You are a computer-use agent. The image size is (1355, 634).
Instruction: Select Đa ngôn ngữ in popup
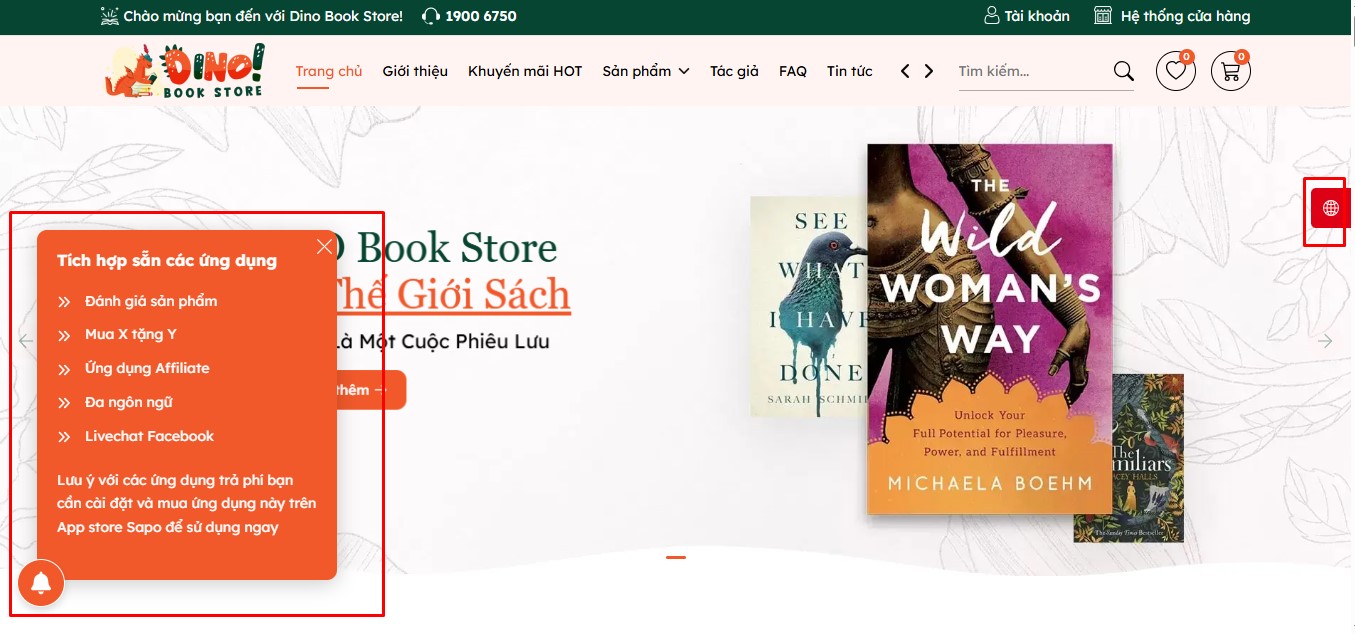pyautogui.click(x=129, y=402)
